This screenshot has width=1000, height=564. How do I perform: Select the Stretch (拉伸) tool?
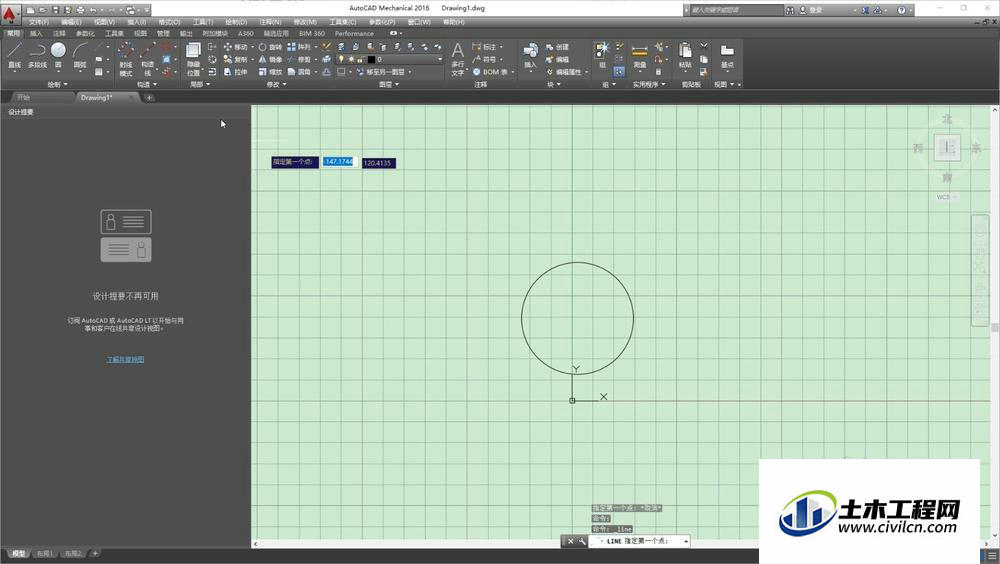pos(236,72)
